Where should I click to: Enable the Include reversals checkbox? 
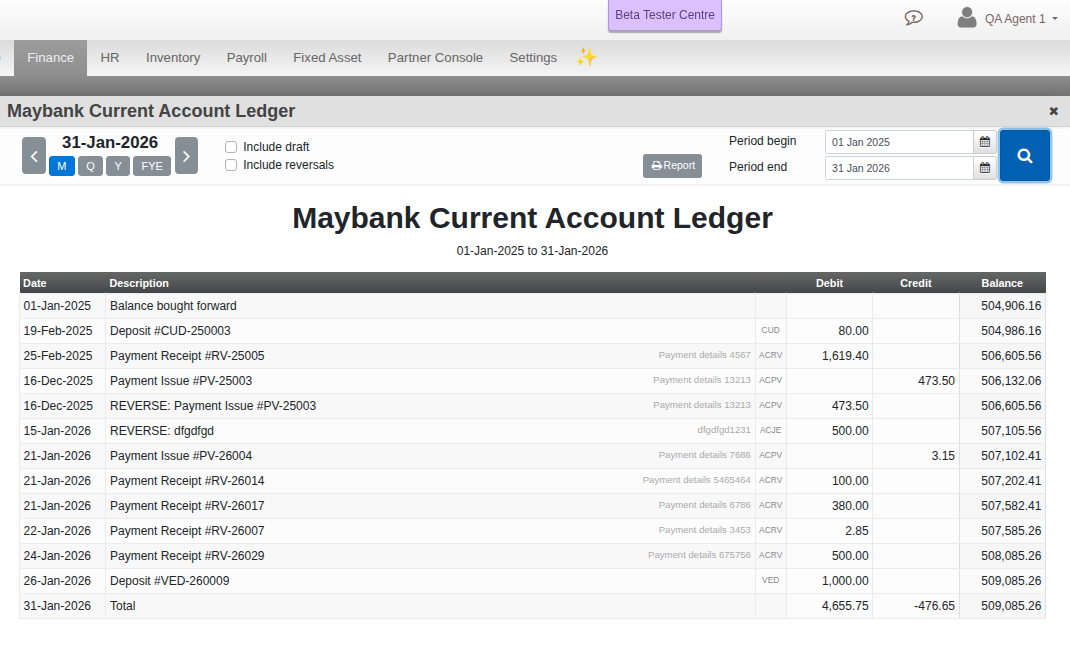click(231, 165)
